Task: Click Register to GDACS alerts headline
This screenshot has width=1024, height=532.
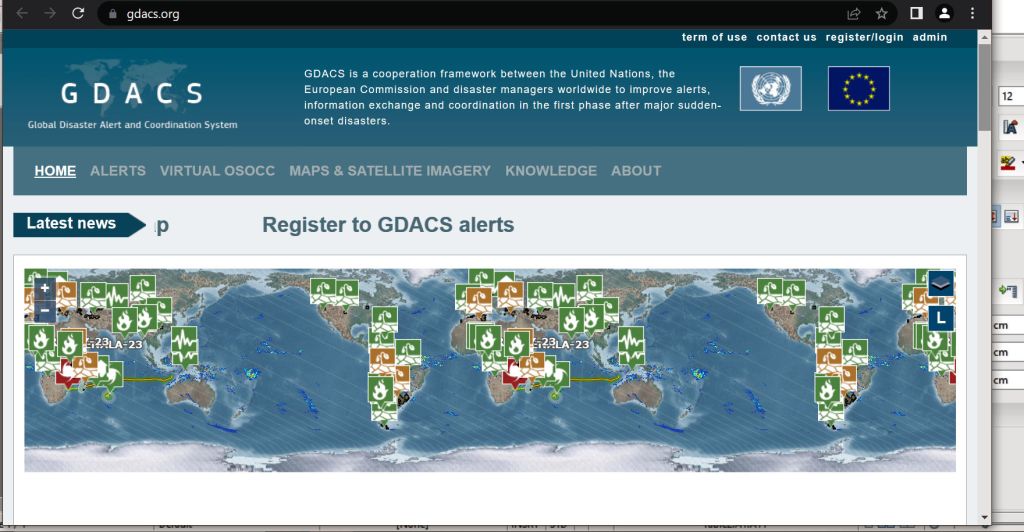Action: pyautogui.click(x=388, y=225)
